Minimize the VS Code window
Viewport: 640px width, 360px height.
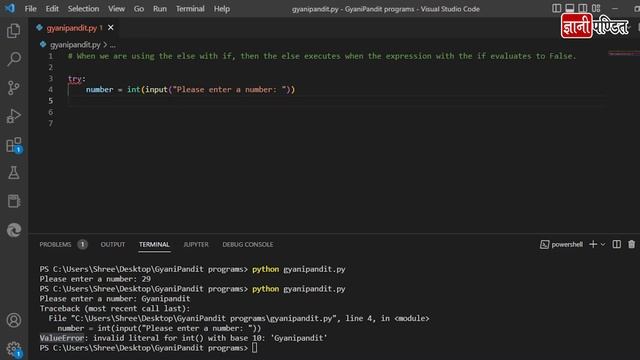click(615, 8)
